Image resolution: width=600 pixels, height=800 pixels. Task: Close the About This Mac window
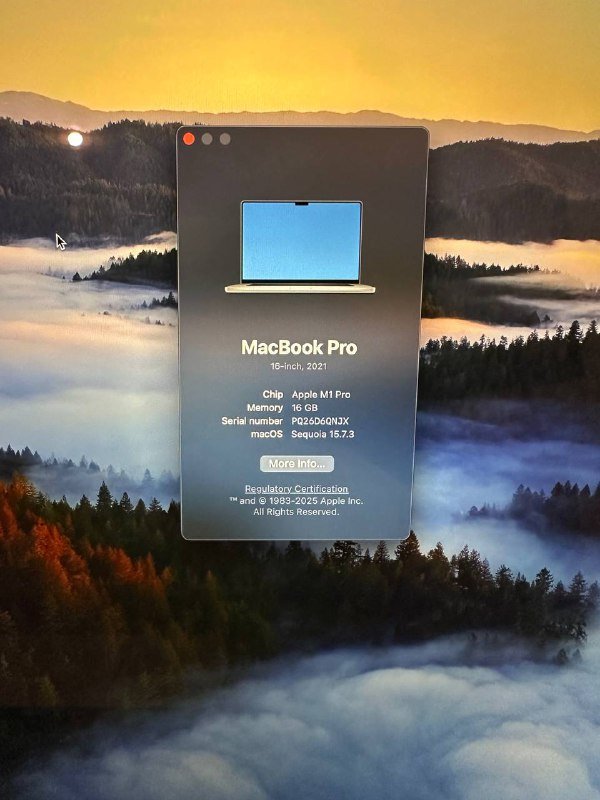point(189,139)
